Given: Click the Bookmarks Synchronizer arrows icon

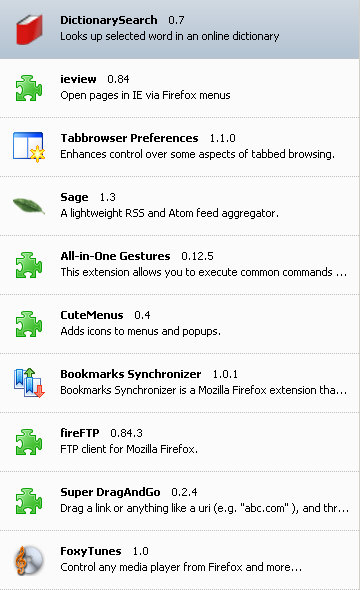Looking at the screenshot, I should click(29, 383).
